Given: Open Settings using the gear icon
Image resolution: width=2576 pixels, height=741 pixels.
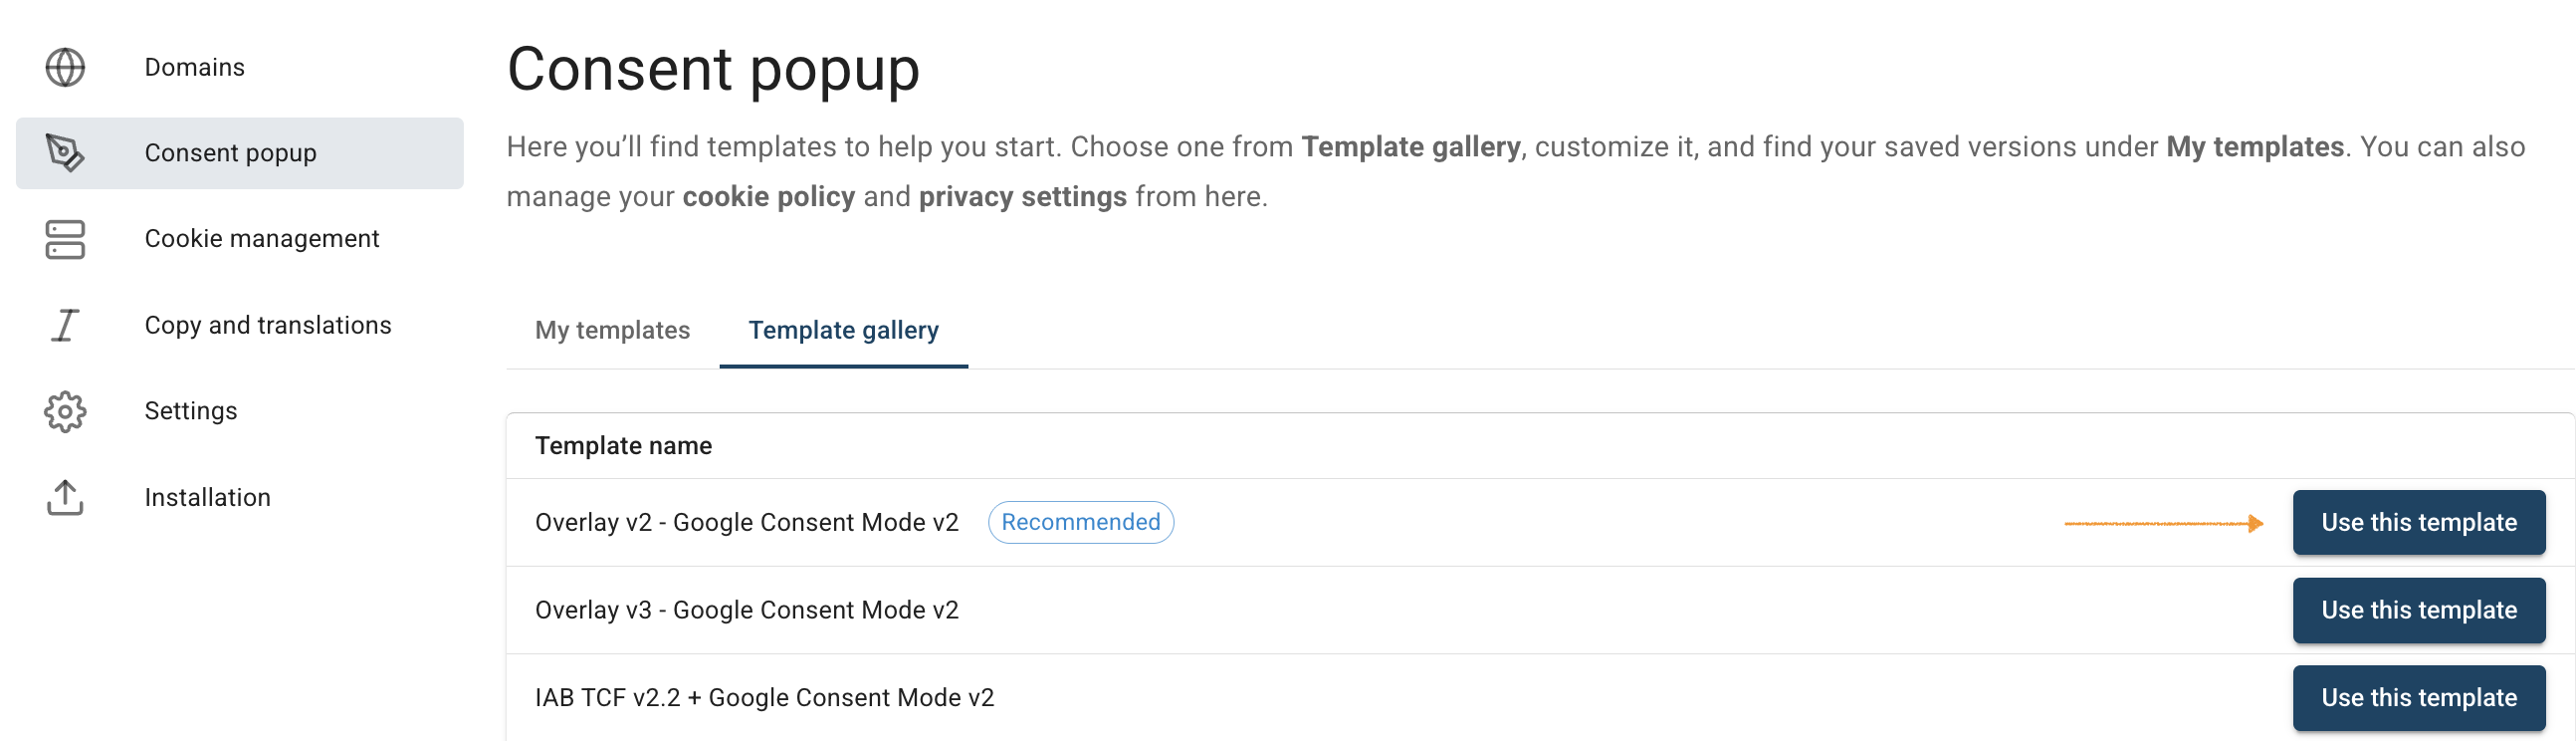Looking at the screenshot, I should pos(64,410).
